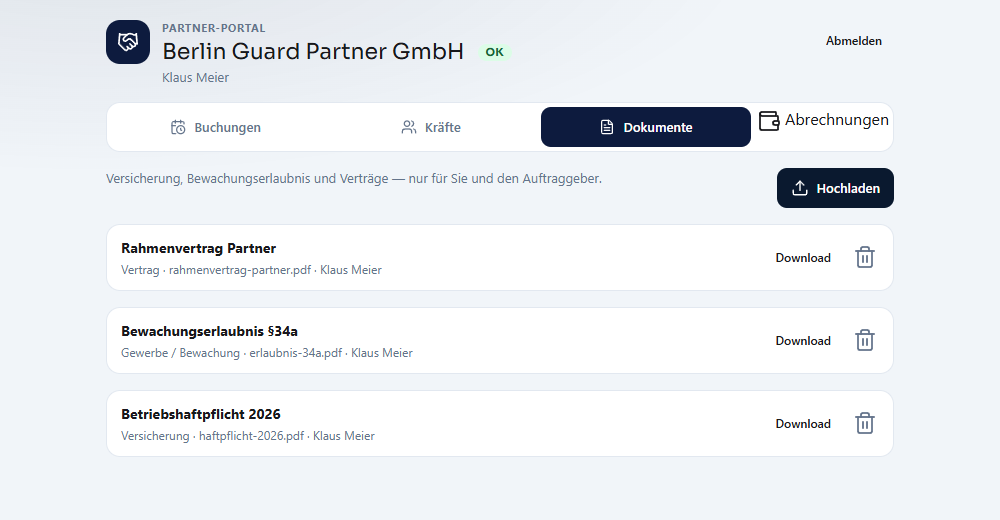
Task: Click the Bewachungserlaubnis §34a title
Action: click(209, 331)
